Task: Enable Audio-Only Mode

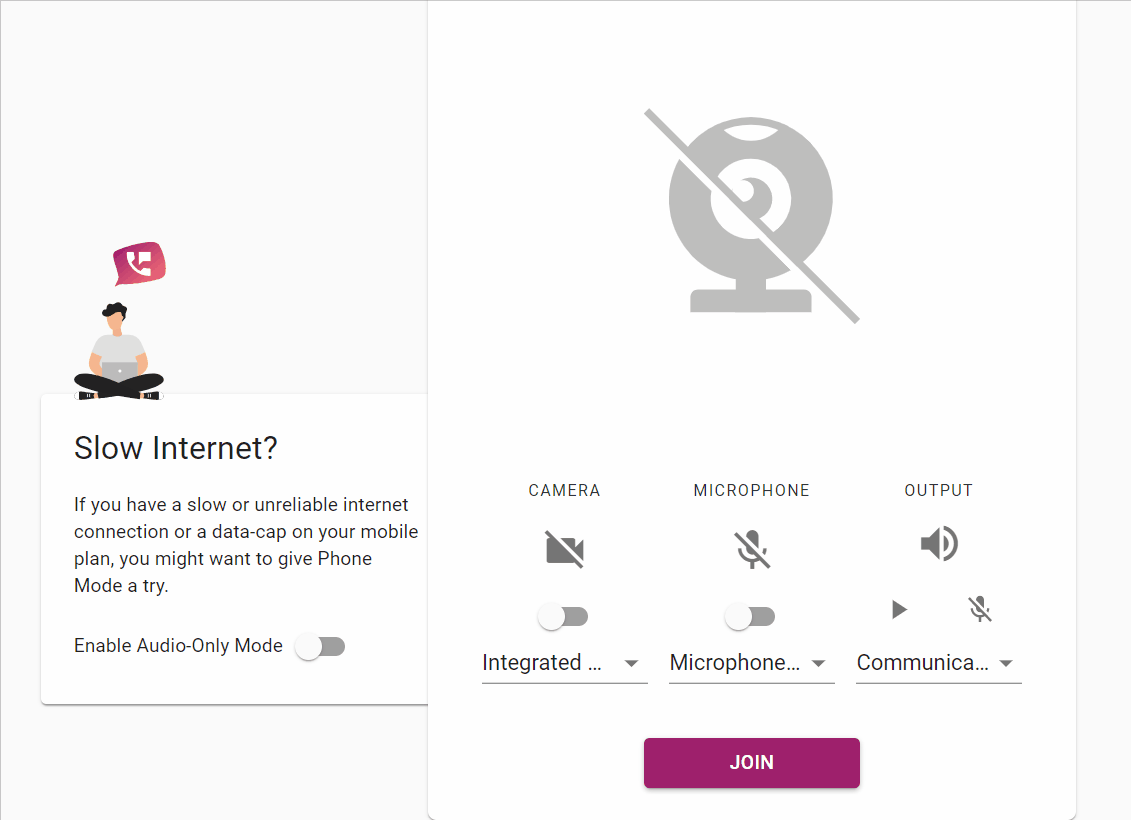Action: point(320,646)
